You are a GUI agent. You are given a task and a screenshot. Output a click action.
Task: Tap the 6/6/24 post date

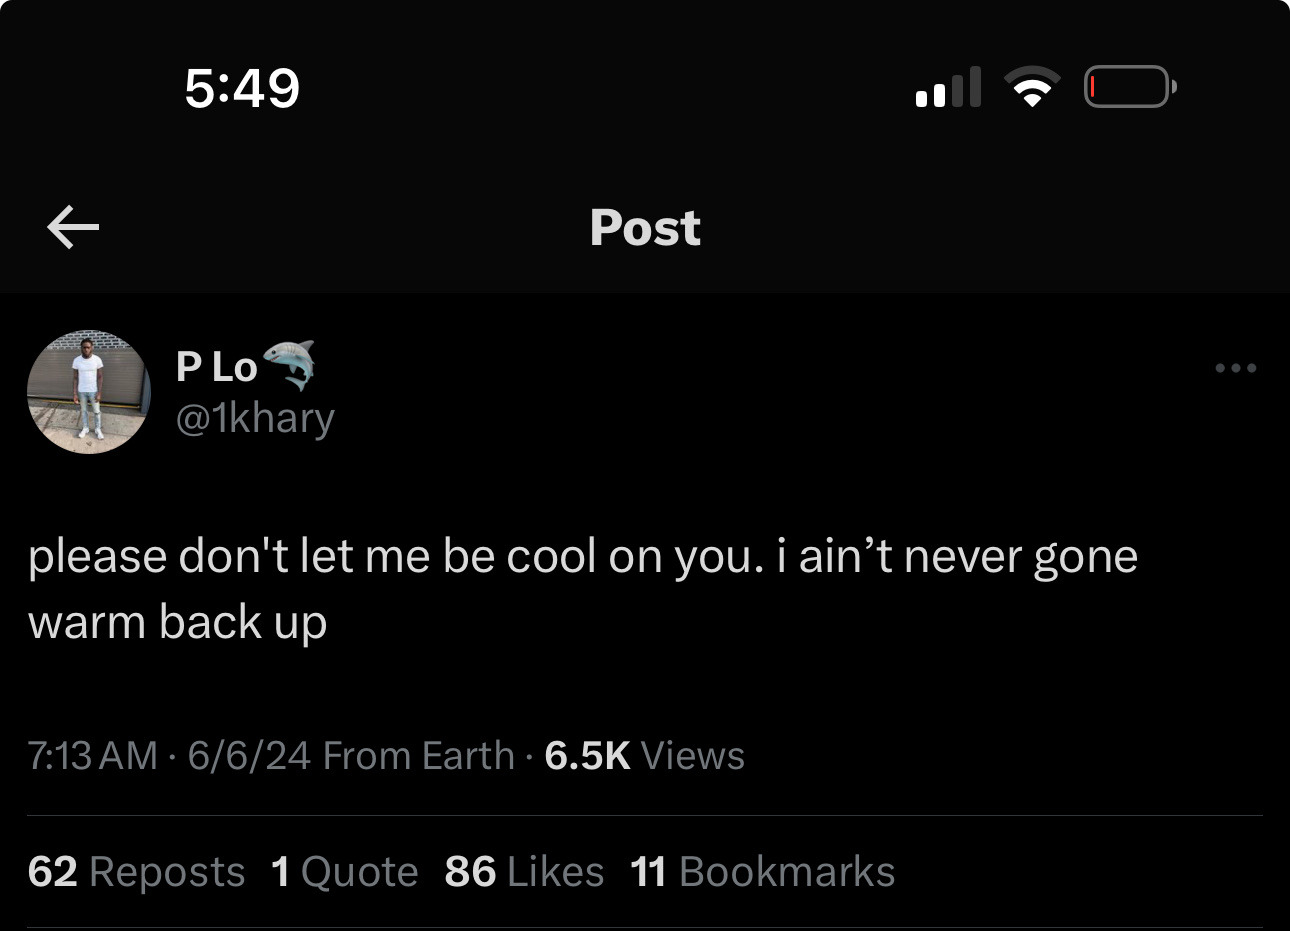[248, 755]
